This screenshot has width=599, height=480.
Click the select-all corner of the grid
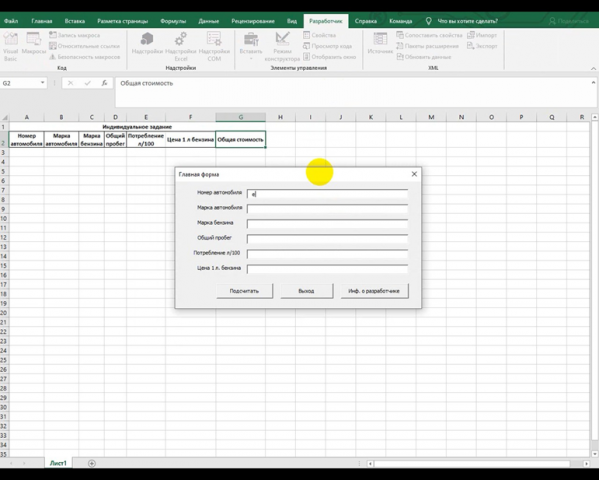tap(4, 117)
